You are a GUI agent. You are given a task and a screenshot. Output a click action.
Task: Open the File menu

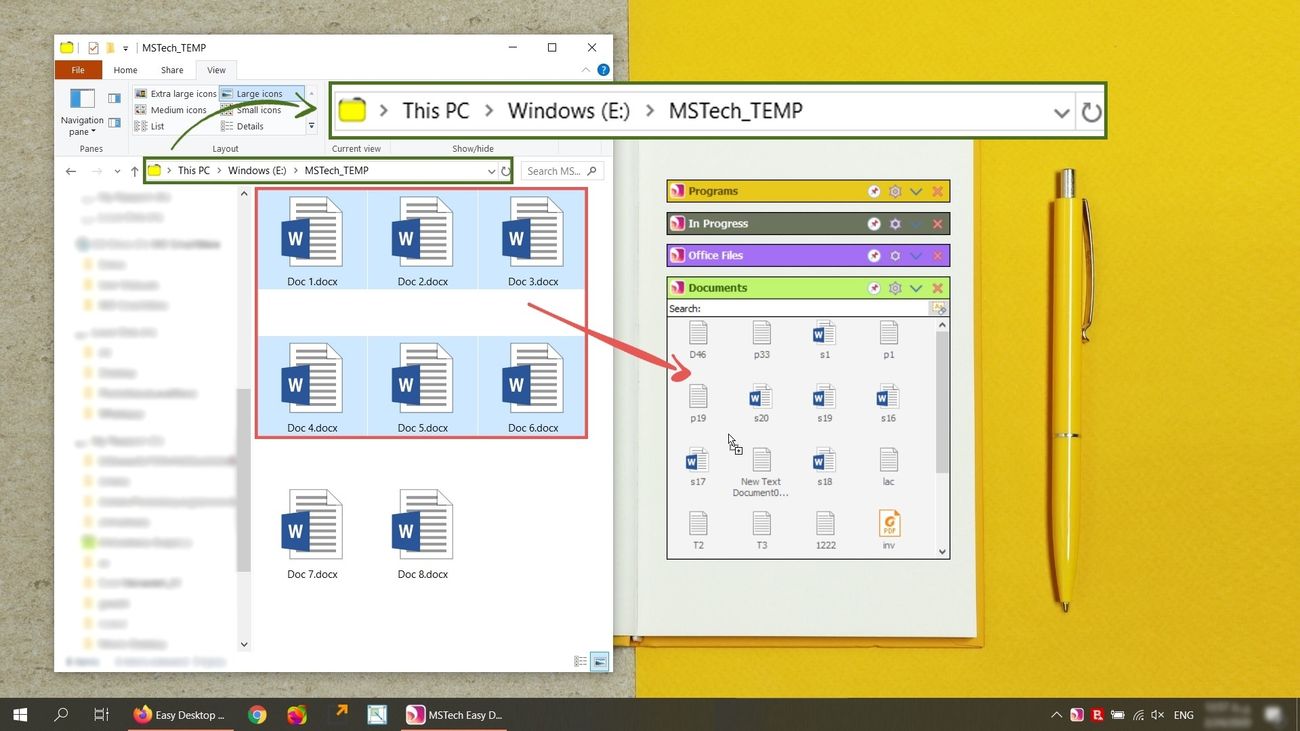pos(78,70)
